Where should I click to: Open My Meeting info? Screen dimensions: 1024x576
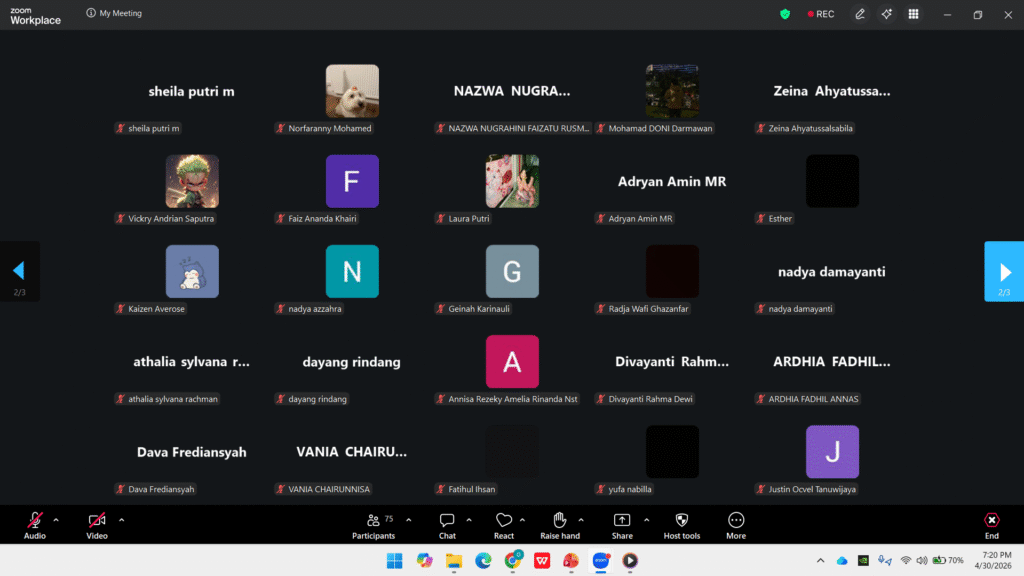coord(114,13)
